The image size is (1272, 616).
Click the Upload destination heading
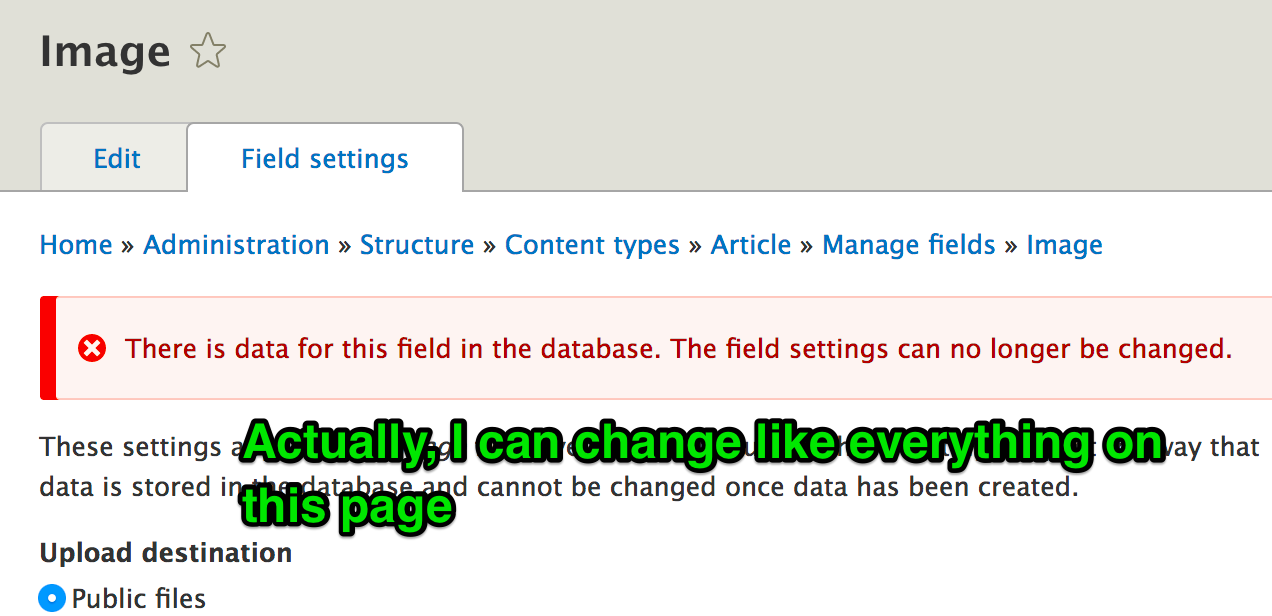click(x=165, y=552)
